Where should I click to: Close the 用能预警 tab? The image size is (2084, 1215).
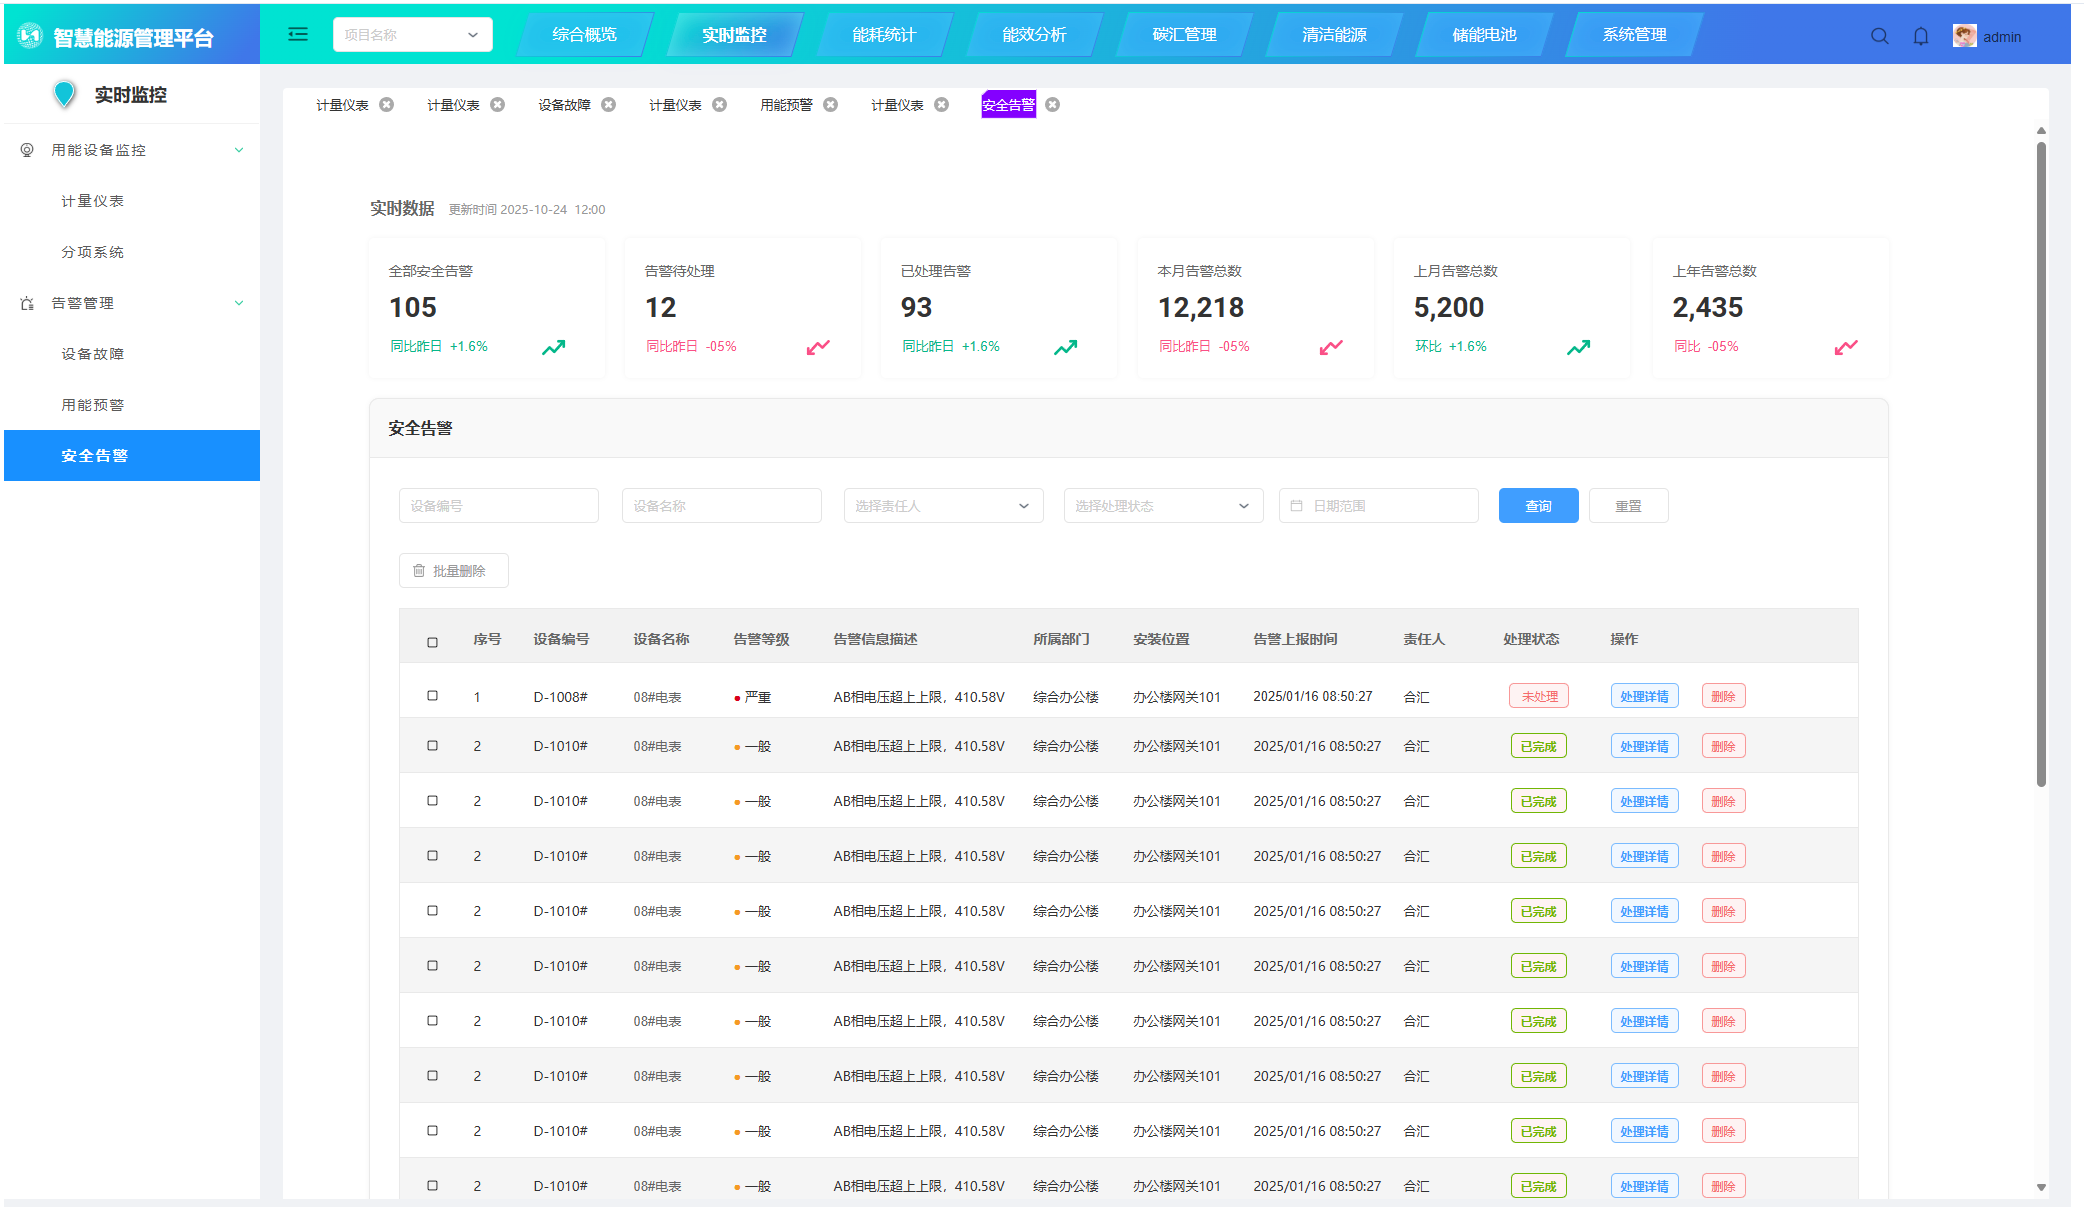(830, 105)
